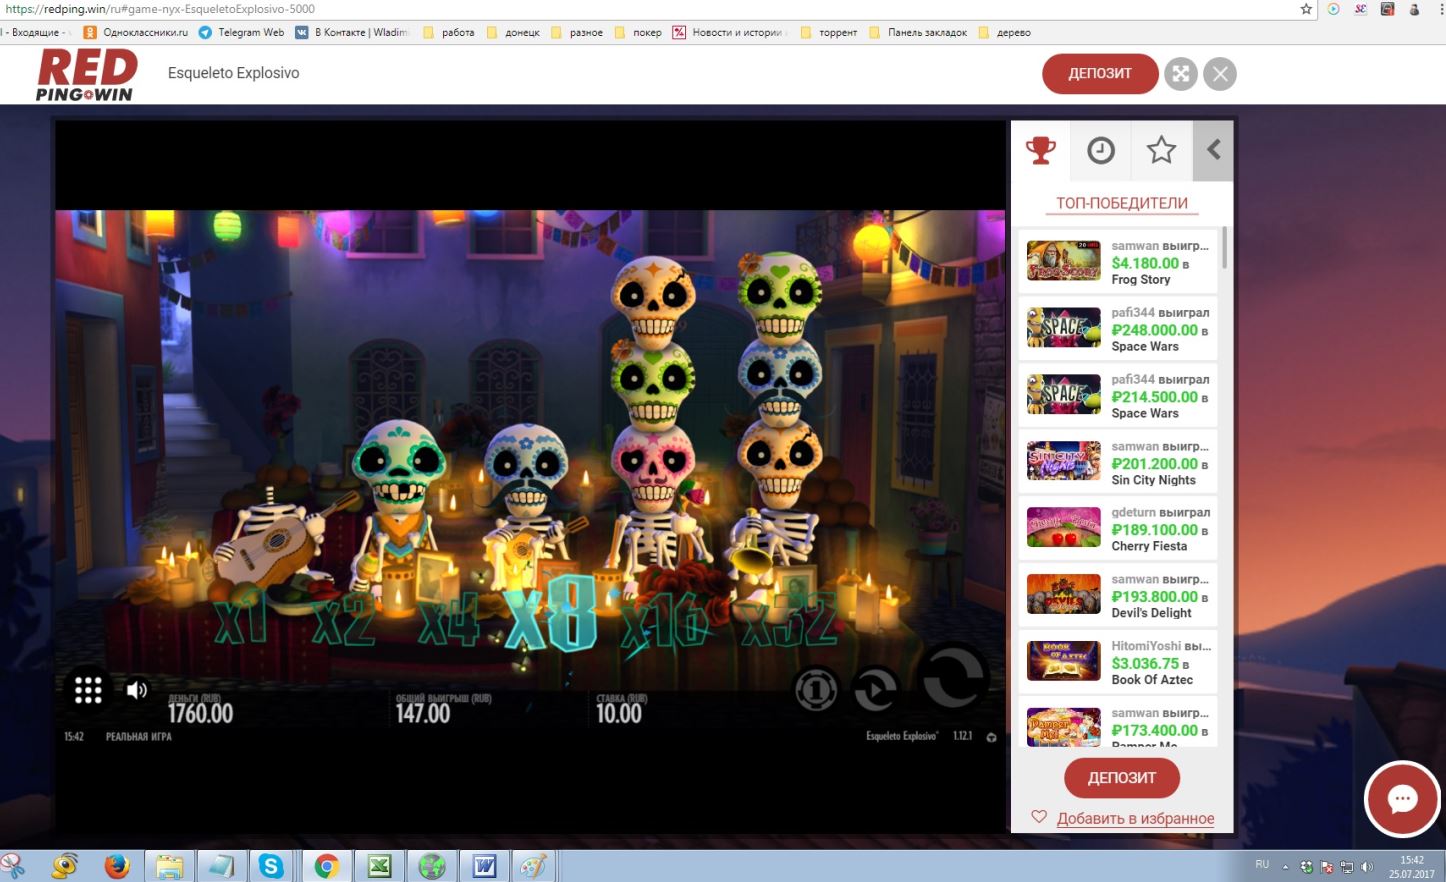Click the red ДЕПОЗИТ button in header

click(1100, 73)
